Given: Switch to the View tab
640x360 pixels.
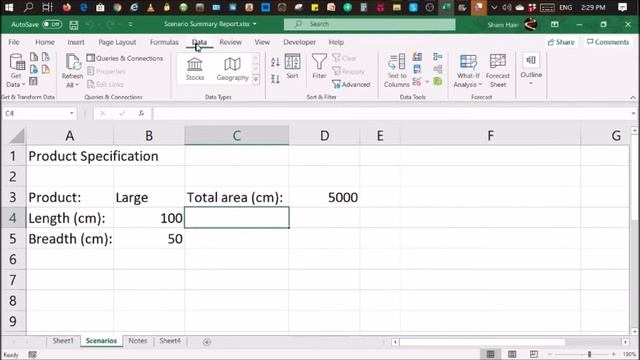Looking at the screenshot, I should pyautogui.click(x=262, y=42).
